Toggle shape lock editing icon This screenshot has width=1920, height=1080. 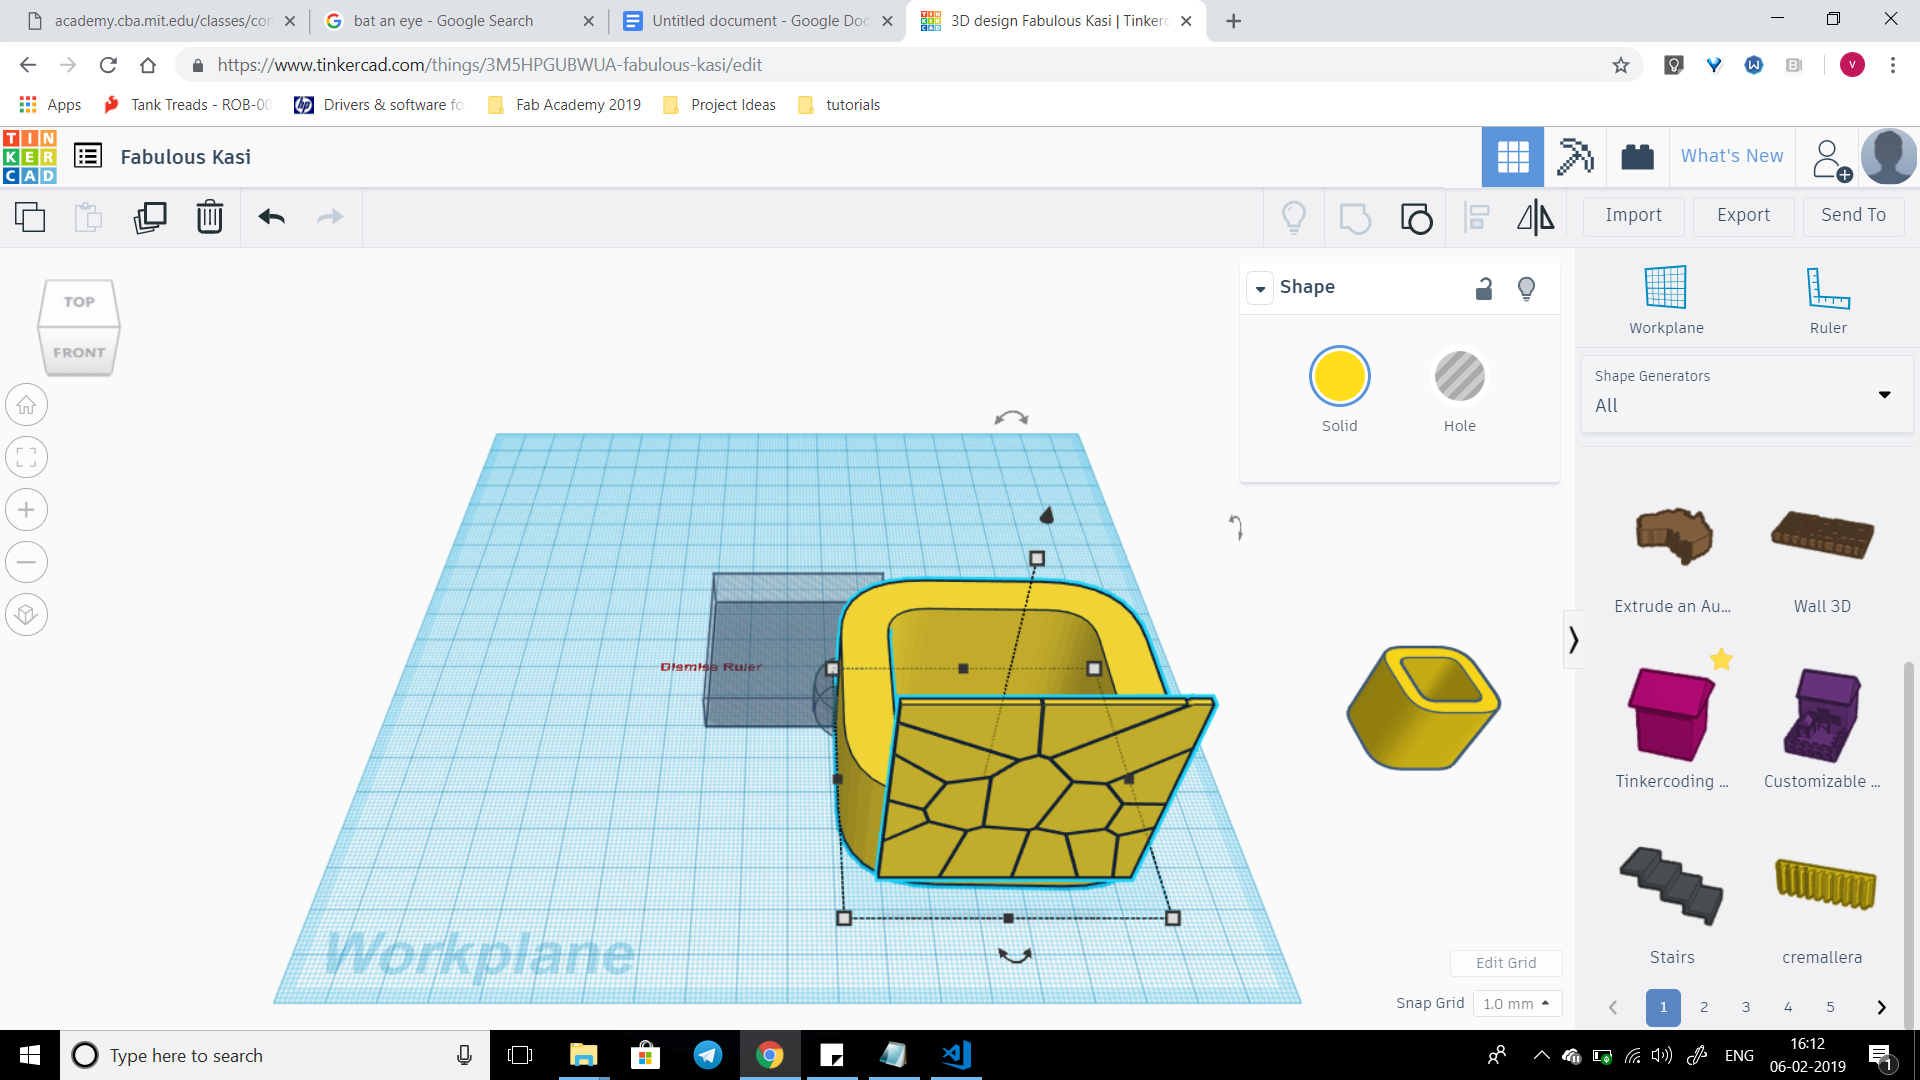pos(1484,288)
